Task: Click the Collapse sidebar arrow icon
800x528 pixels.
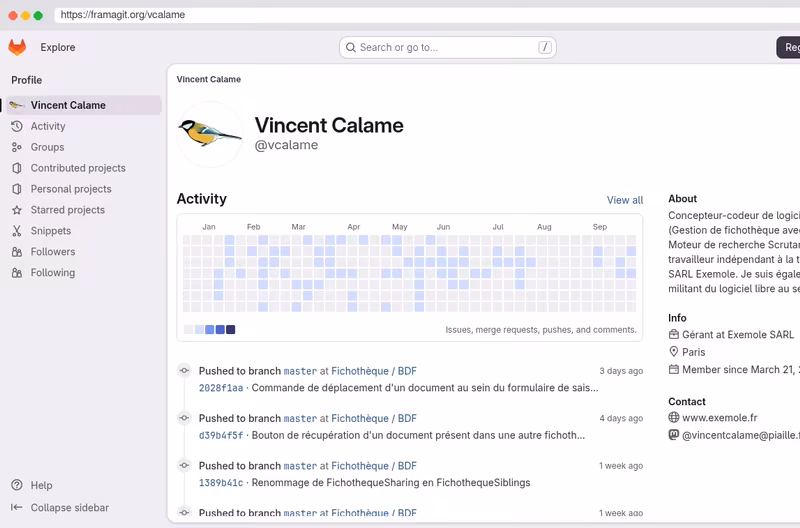Action: coord(17,508)
